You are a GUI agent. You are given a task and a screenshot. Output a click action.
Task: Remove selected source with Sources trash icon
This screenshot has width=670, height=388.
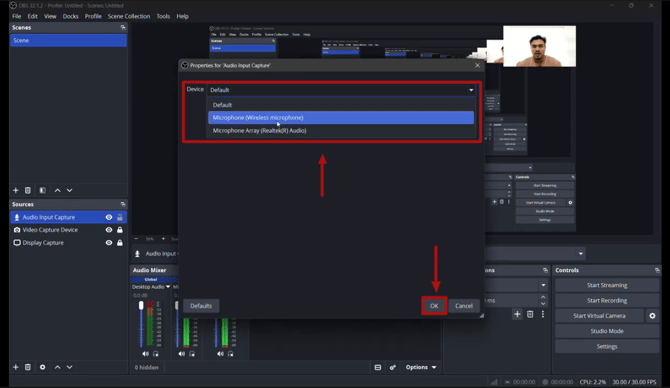click(28, 367)
